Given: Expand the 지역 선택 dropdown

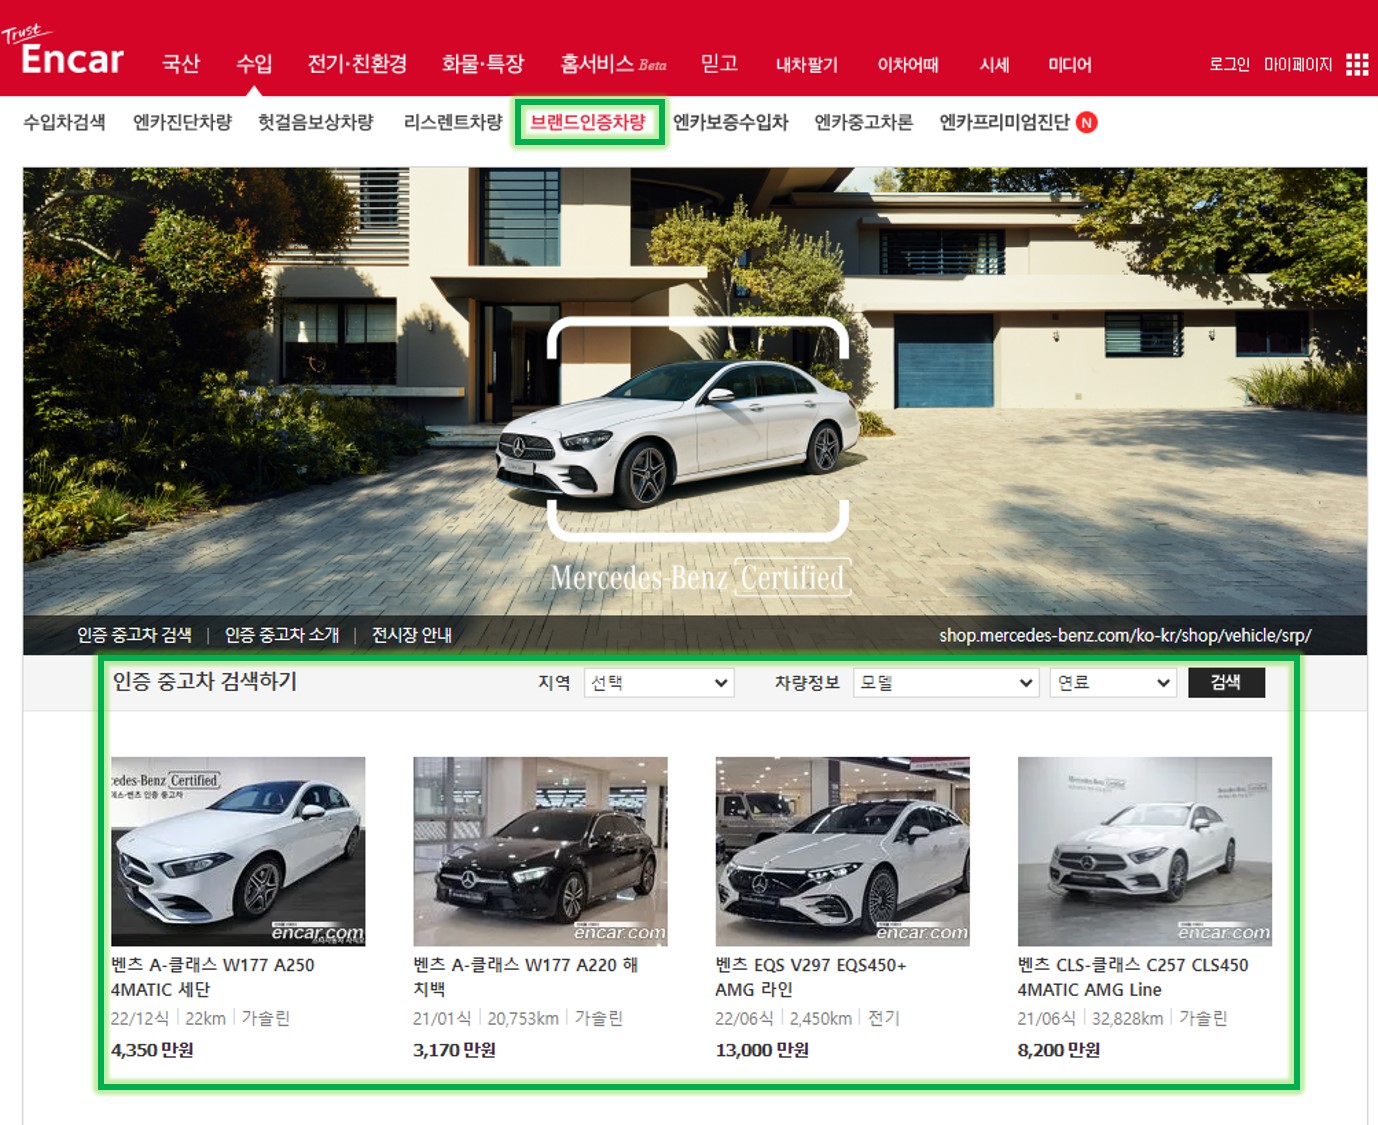Looking at the screenshot, I should click(x=659, y=683).
